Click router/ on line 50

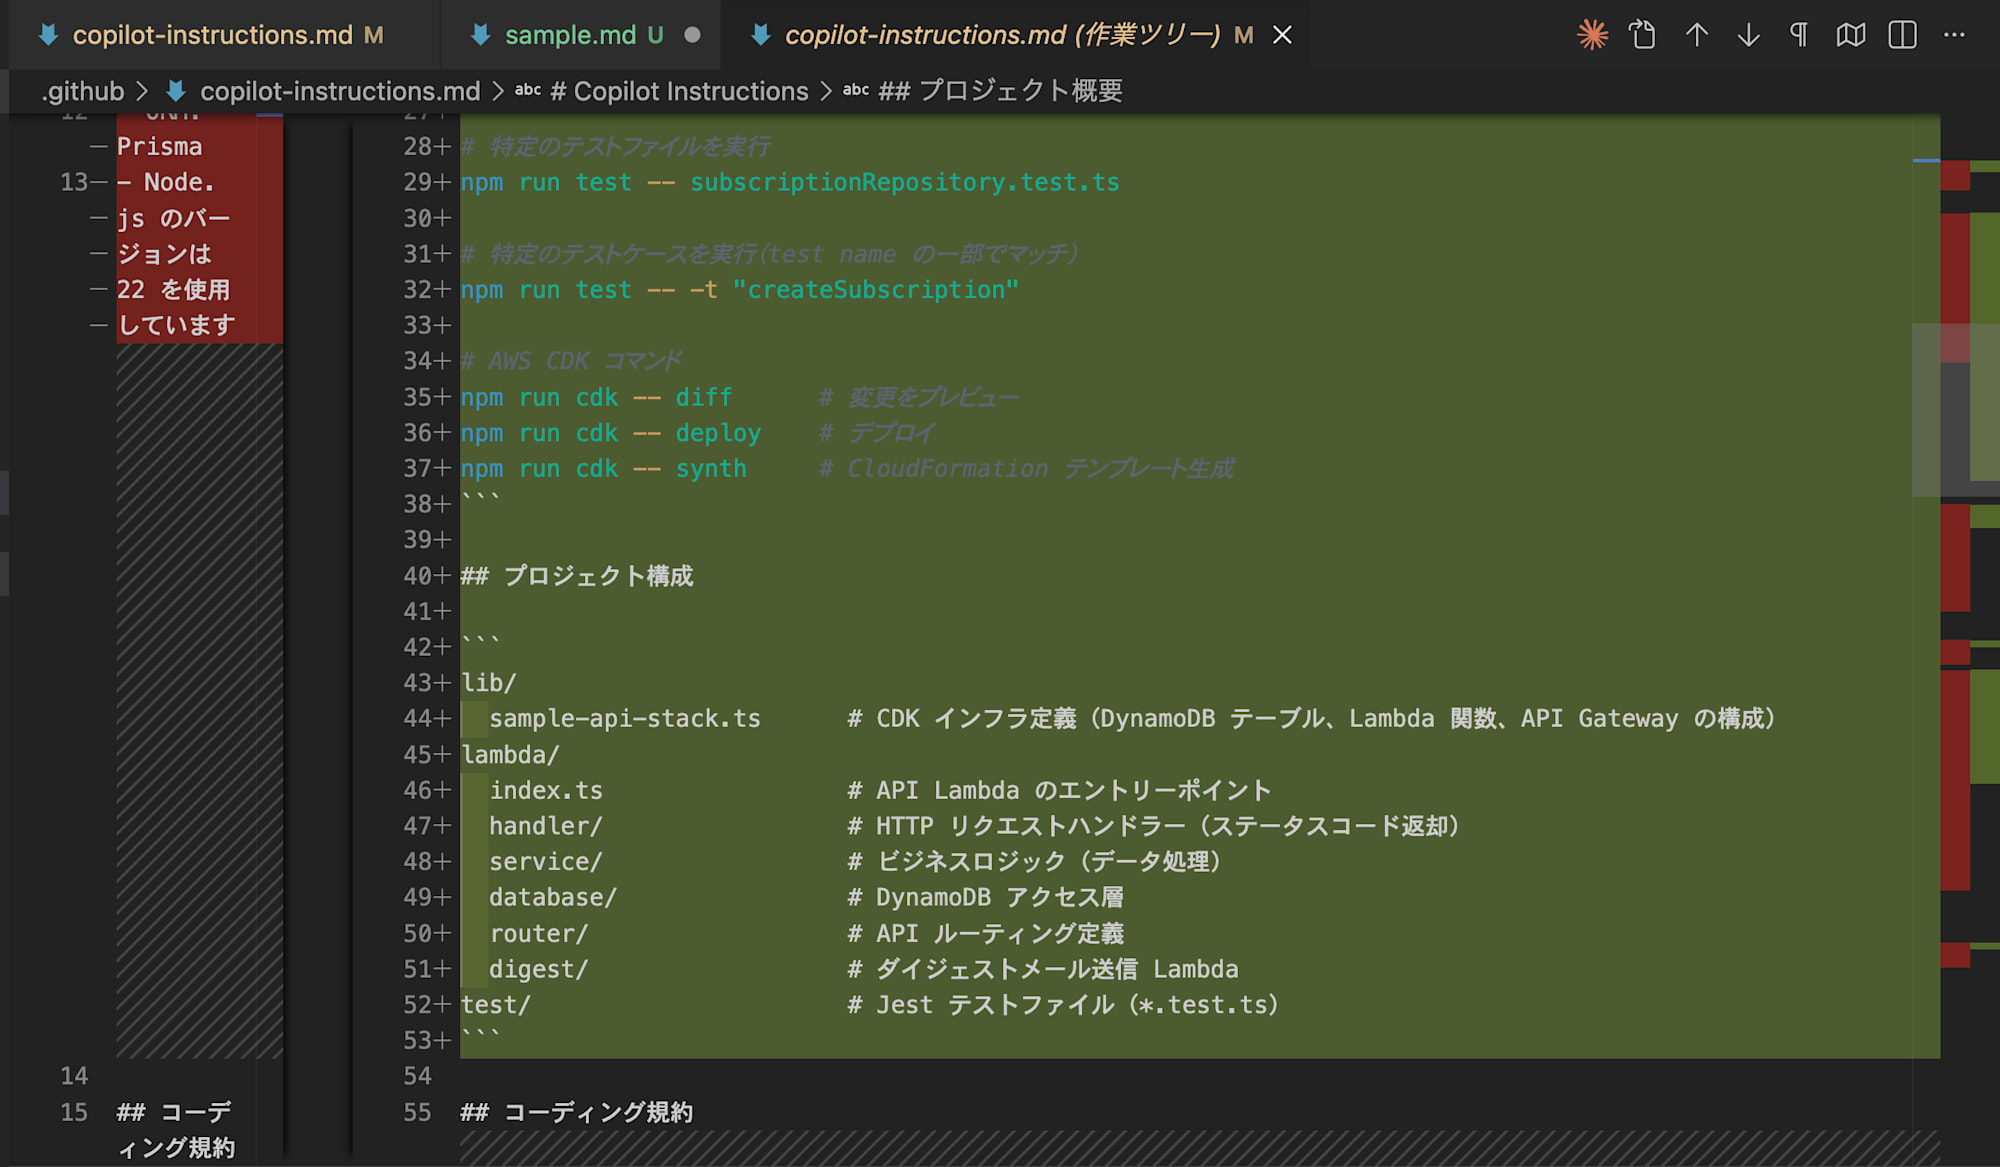point(539,934)
